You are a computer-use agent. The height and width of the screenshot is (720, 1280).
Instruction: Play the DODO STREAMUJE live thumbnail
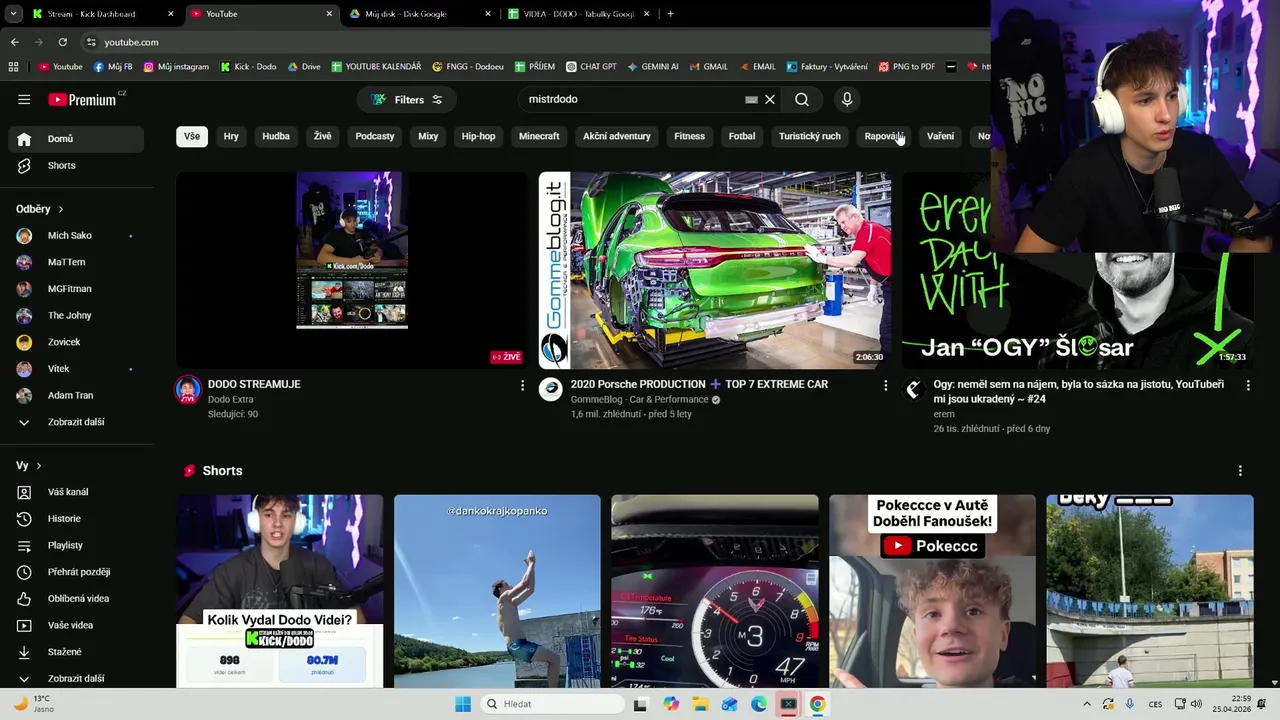pyautogui.click(x=352, y=270)
